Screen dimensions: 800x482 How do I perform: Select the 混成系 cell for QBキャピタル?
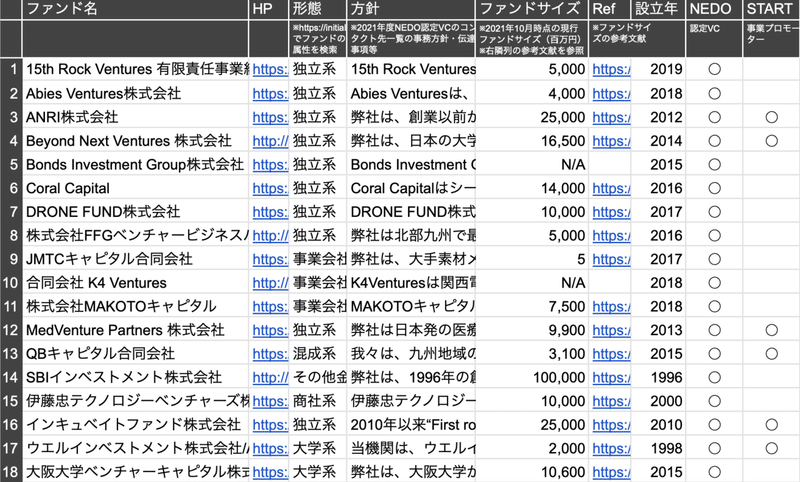[x=317, y=354]
